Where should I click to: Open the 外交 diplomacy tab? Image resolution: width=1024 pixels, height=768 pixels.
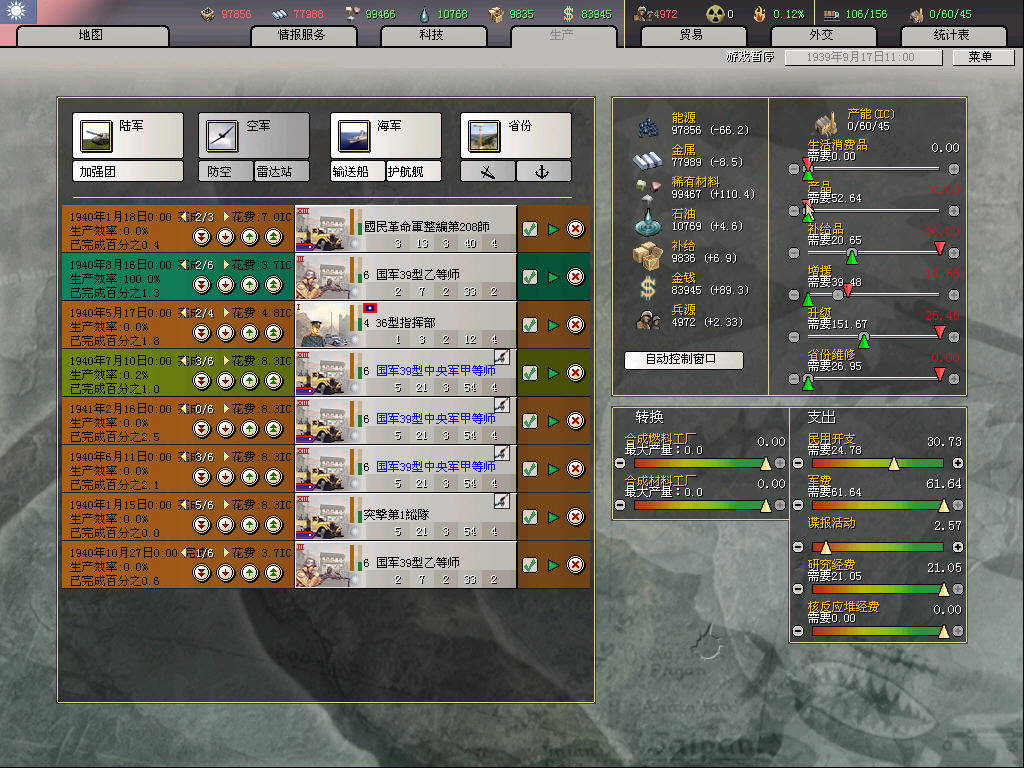(x=821, y=35)
